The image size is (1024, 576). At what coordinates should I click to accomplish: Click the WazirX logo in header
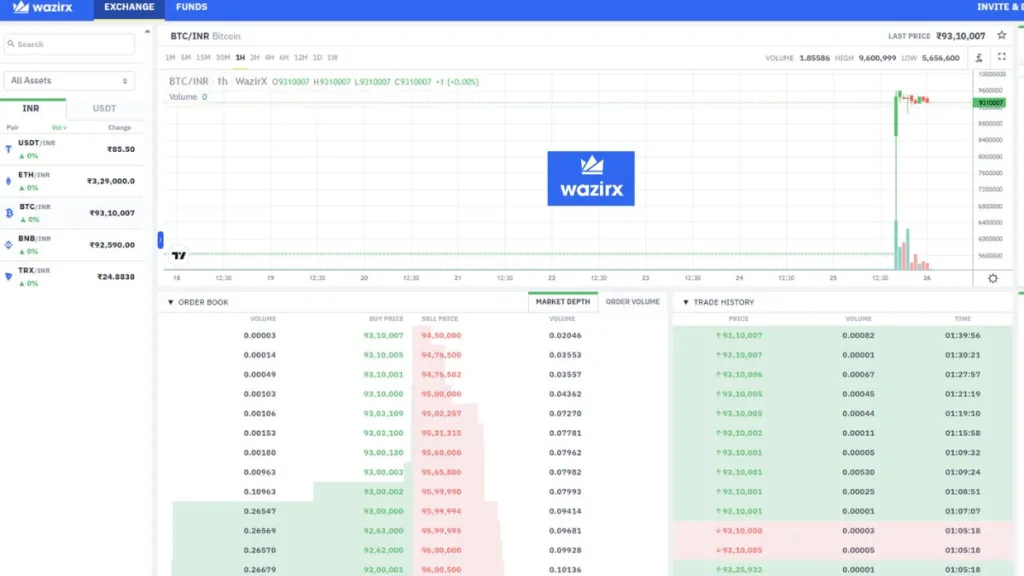(x=42, y=8)
